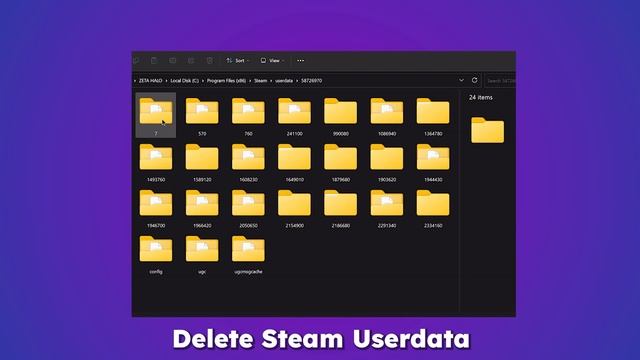Select the 1086940 folder

[x=387, y=116]
